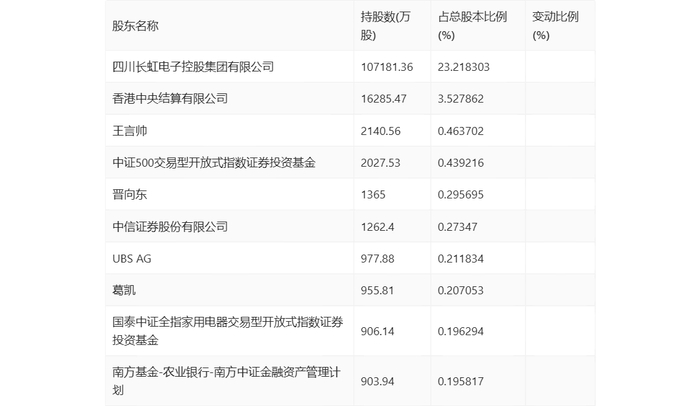This screenshot has height=406, width=700.
Task: Click shareholder UBS AG
Action: (132, 259)
